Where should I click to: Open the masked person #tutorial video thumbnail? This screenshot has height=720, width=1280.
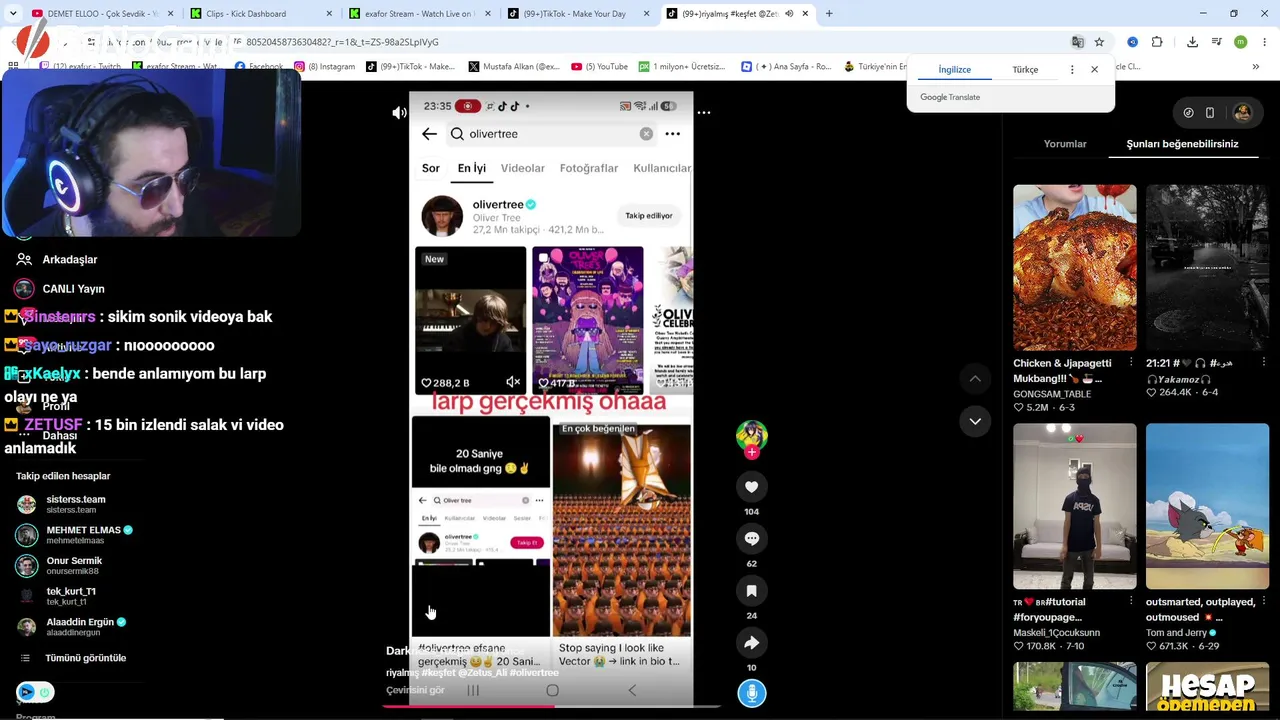click(1074, 506)
